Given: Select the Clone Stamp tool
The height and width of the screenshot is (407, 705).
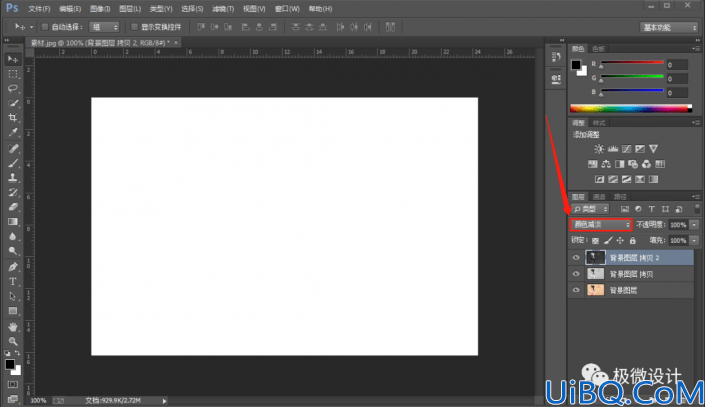Looking at the screenshot, I should [13, 178].
